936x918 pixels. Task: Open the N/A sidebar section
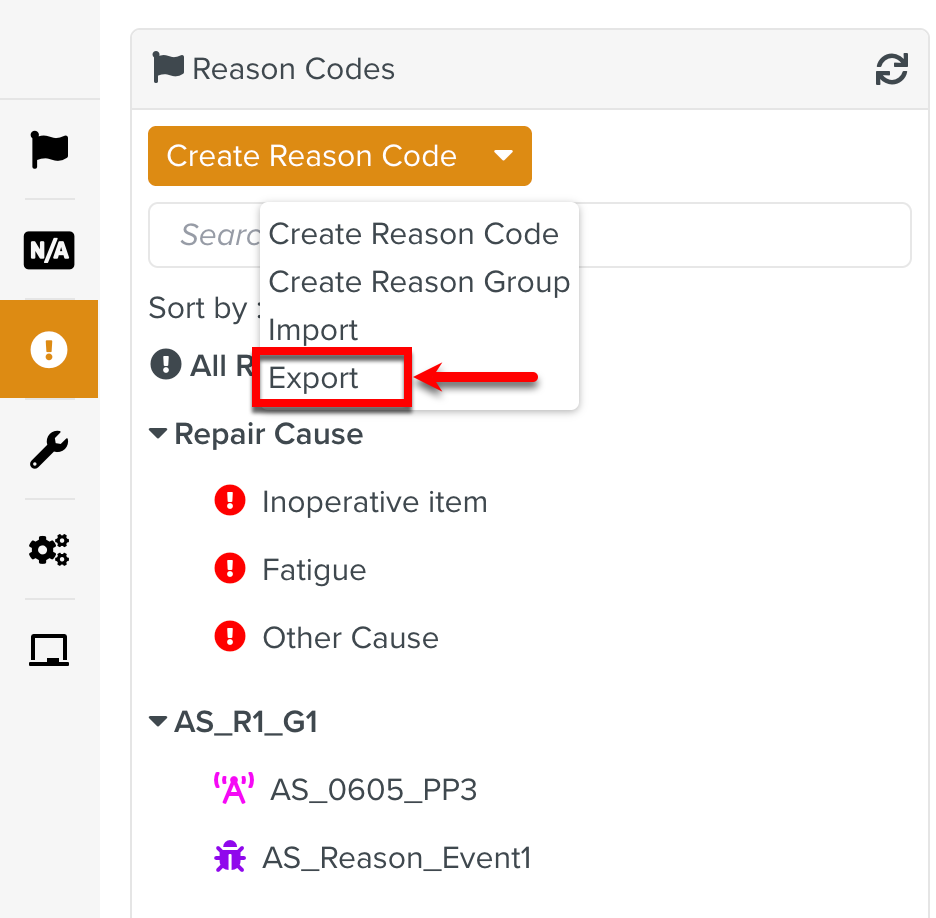tap(49, 250)
